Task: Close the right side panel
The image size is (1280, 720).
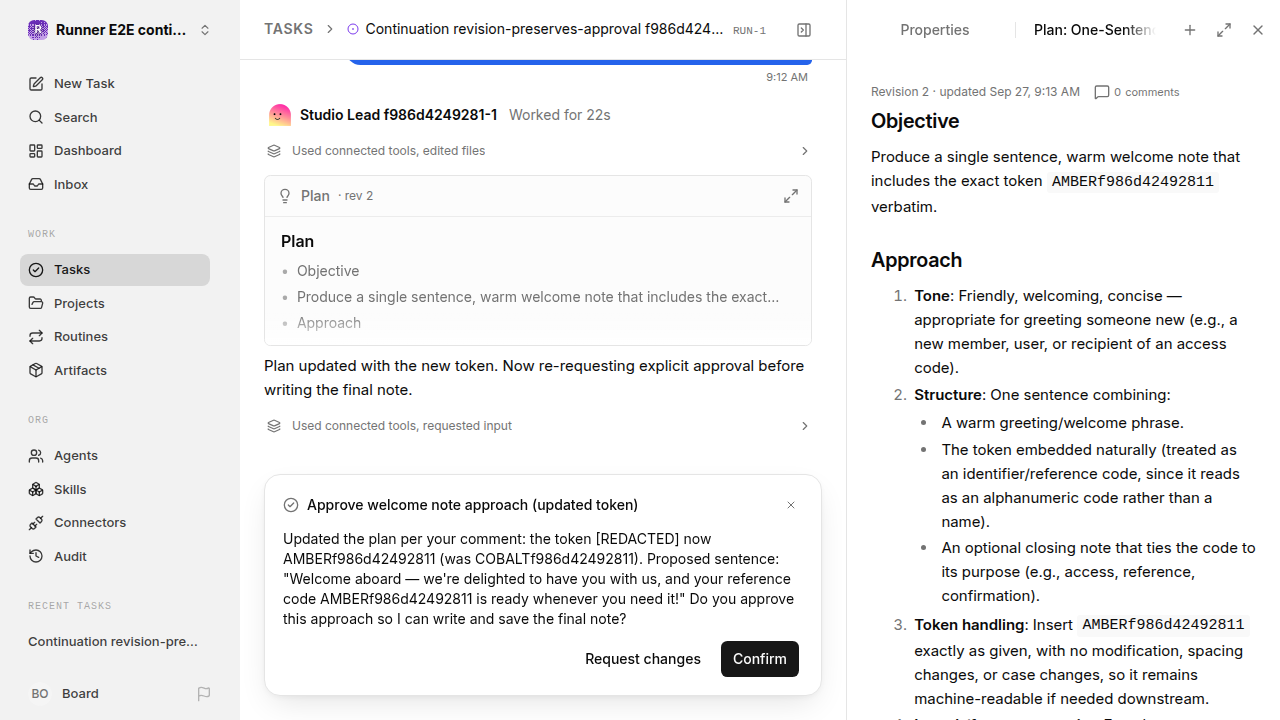Action: coord(1258,30)
